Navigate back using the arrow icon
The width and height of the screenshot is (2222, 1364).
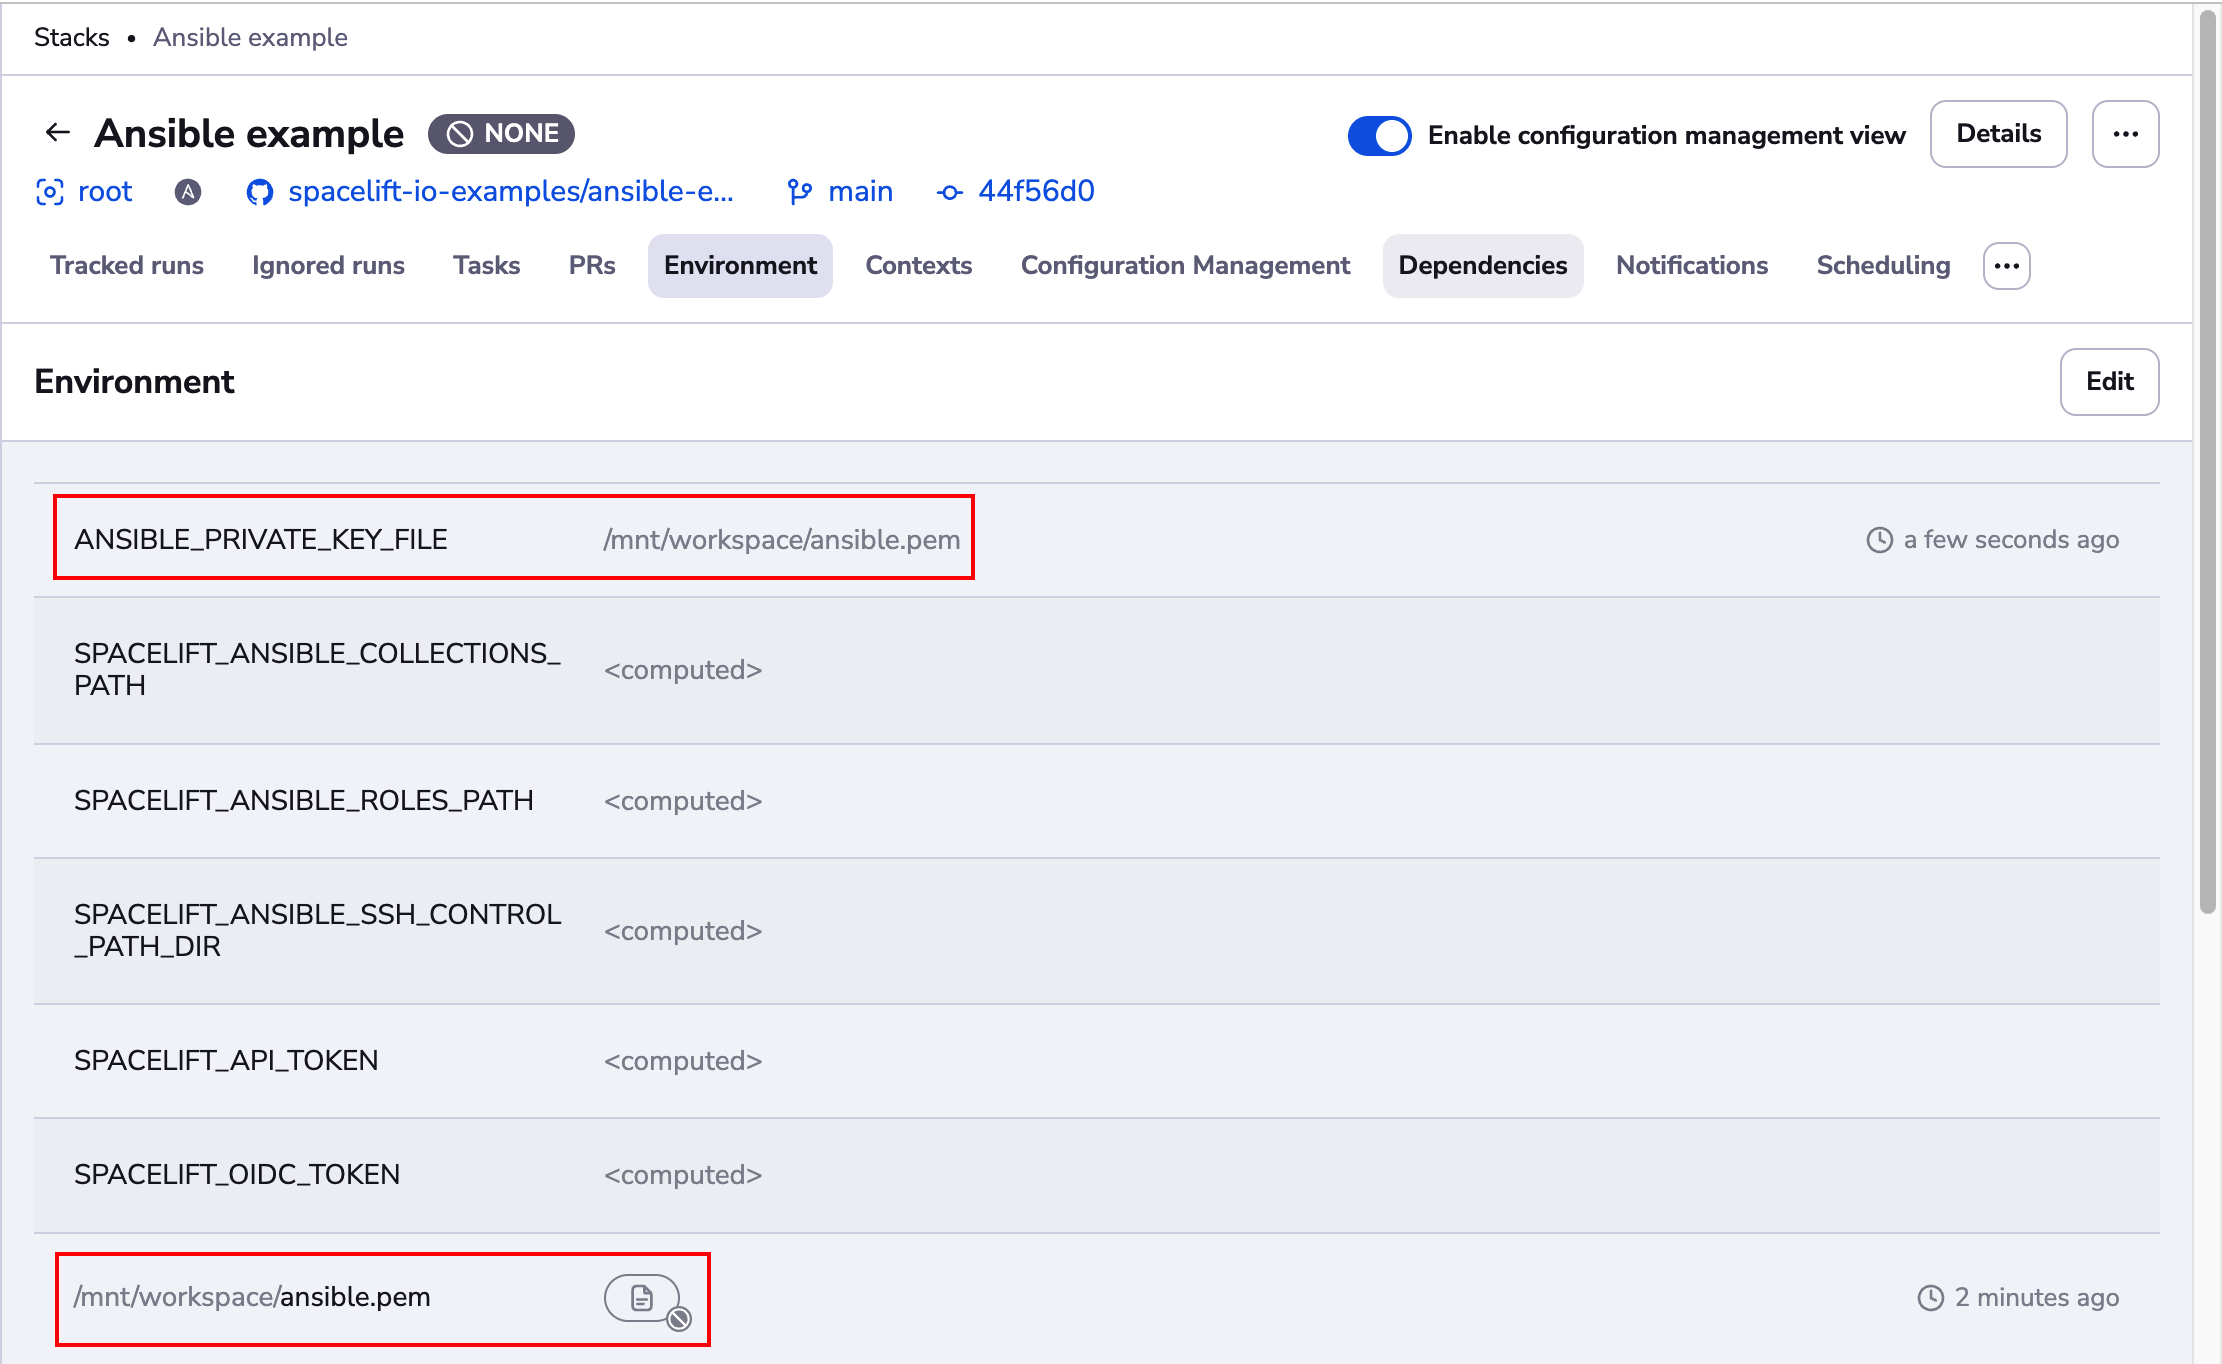click(56, 132)
